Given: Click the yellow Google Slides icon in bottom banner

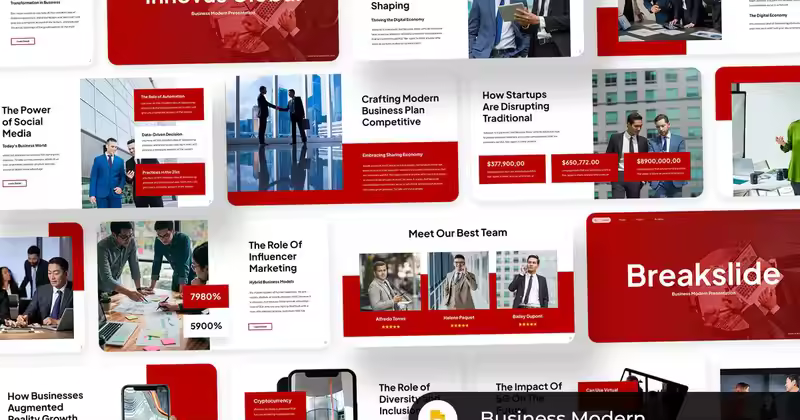Looking at the screenshot, I should tap(437, 414).
